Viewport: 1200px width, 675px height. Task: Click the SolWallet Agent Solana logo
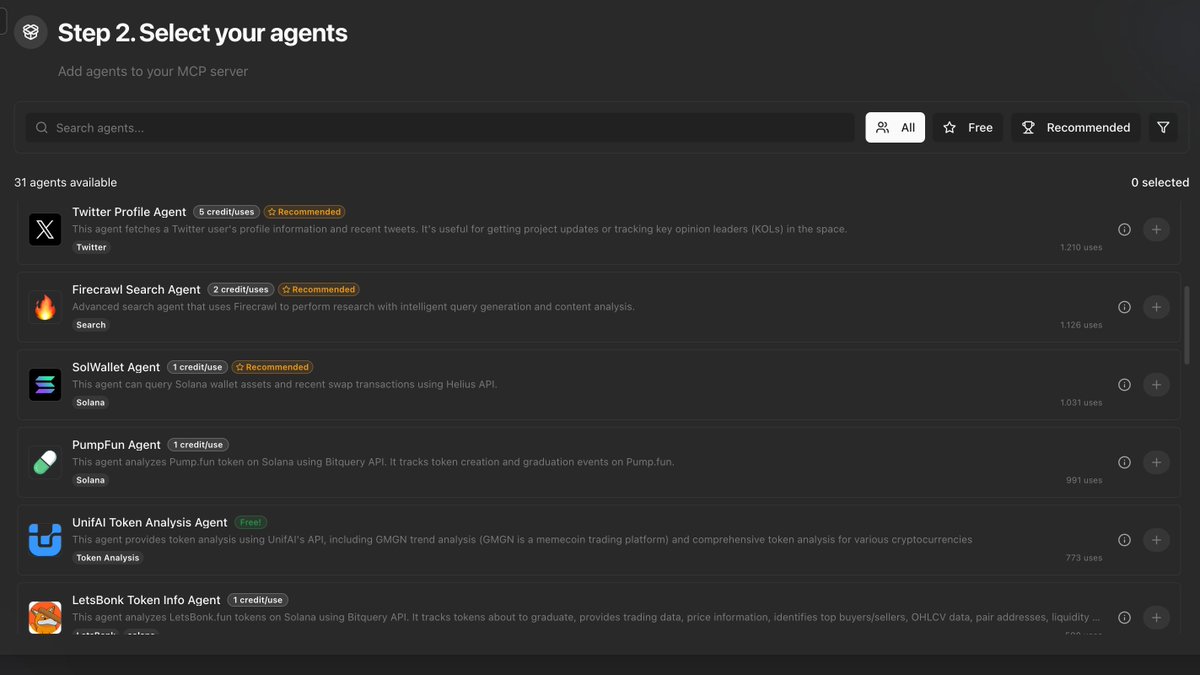(45, 385)
